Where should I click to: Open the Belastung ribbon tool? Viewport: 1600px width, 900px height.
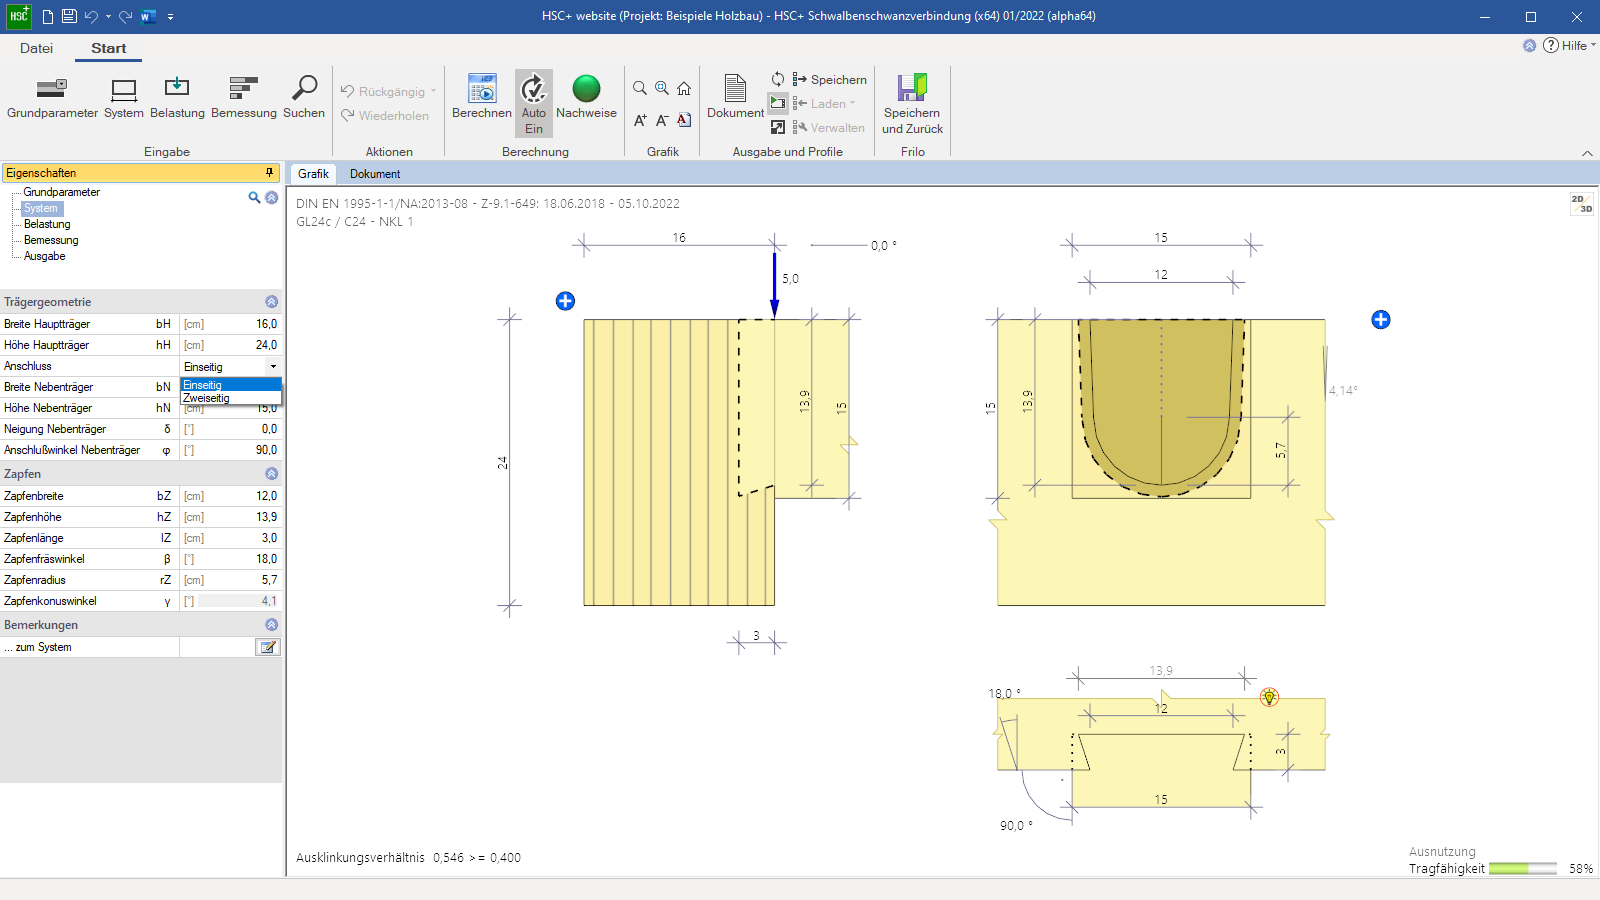click(x=177, y=98)
